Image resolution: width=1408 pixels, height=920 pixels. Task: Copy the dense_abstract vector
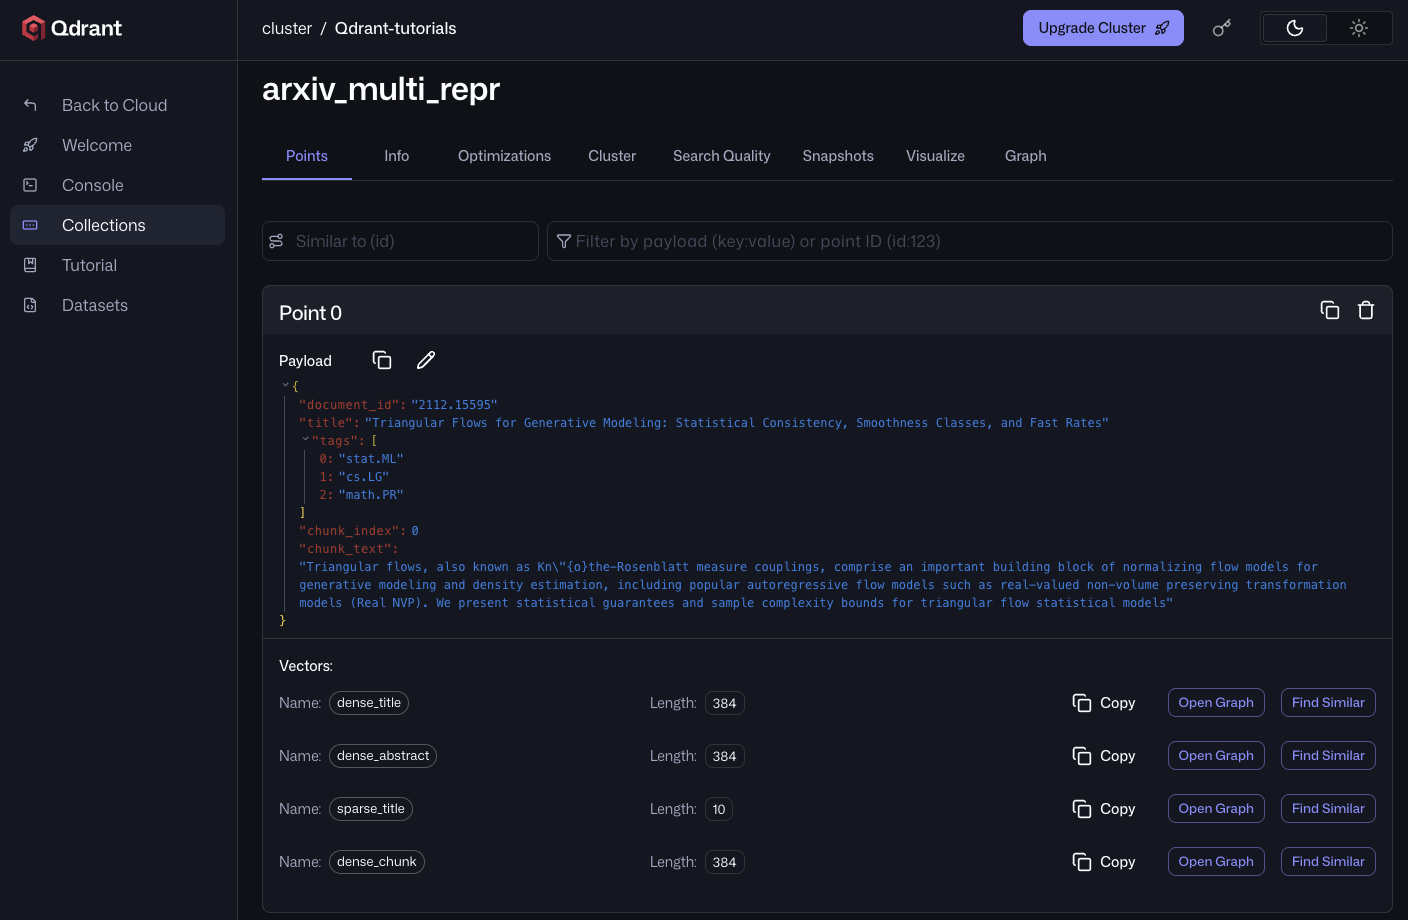[x=1104, y=756]
